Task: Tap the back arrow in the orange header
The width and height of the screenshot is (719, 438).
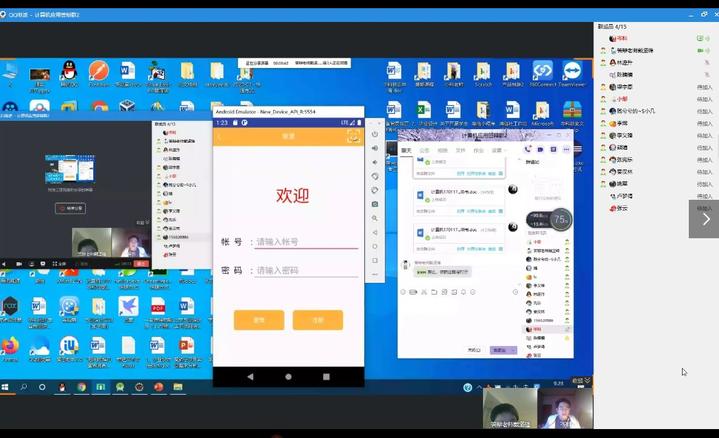Action: click(221, 136)
